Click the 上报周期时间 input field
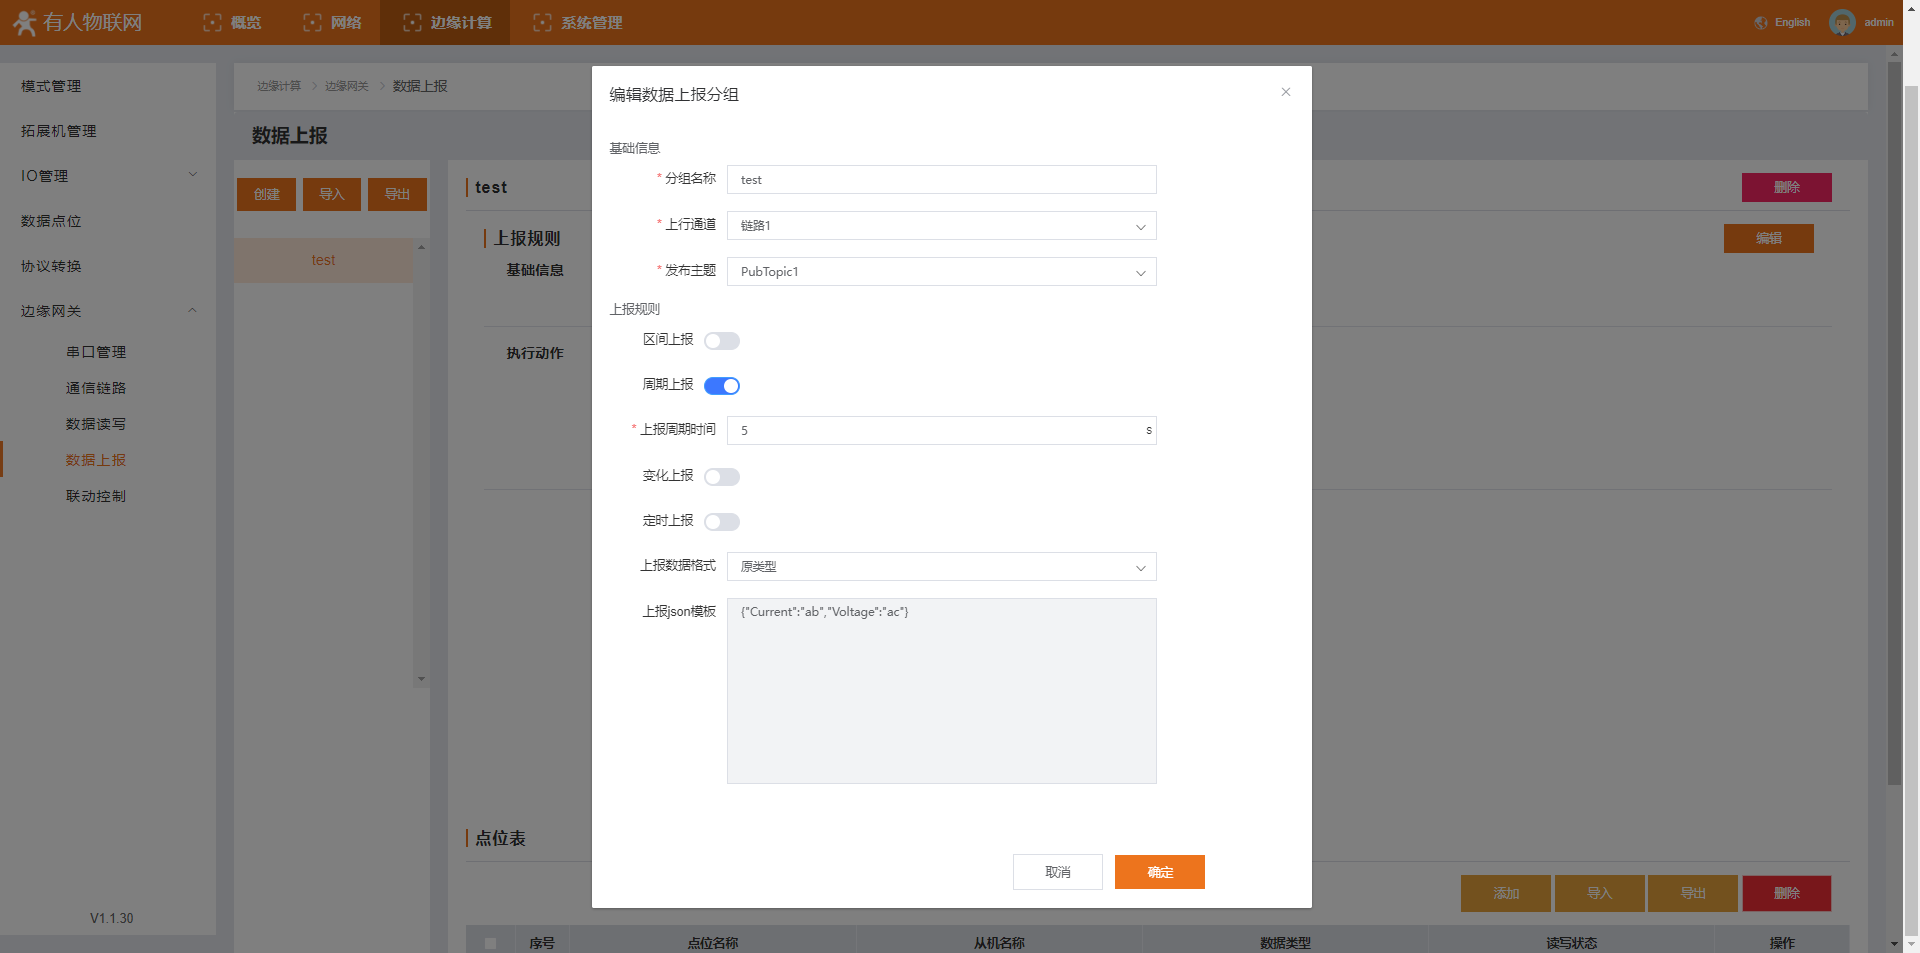Image resolution: width=1920 pixels, height=953 pixels. (x=935, y=431)
